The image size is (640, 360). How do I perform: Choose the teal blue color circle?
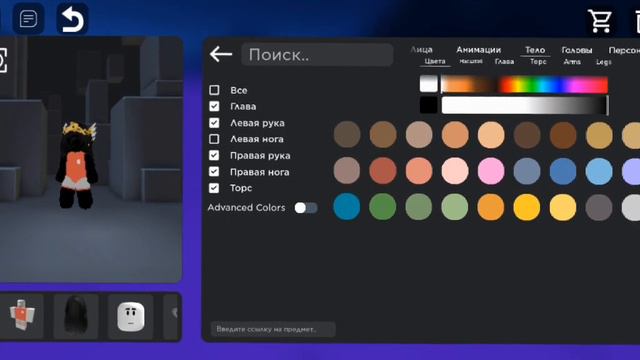tap(347, 207)
